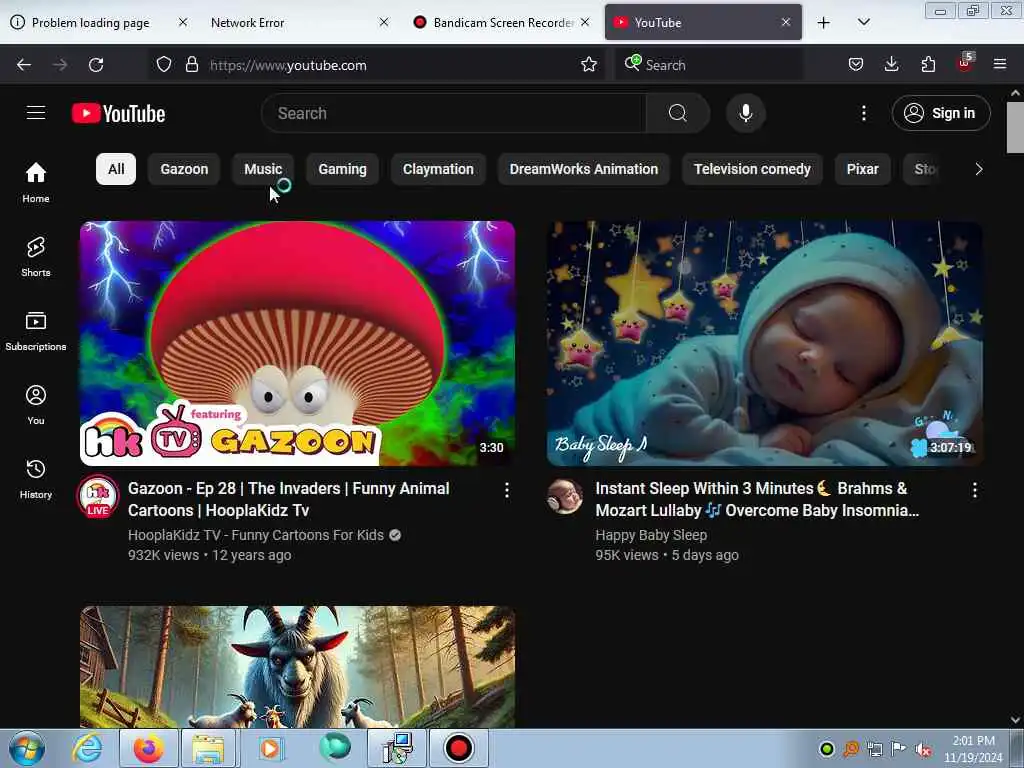
Task: Close the Network Error tab
Action: coord(384,22)
